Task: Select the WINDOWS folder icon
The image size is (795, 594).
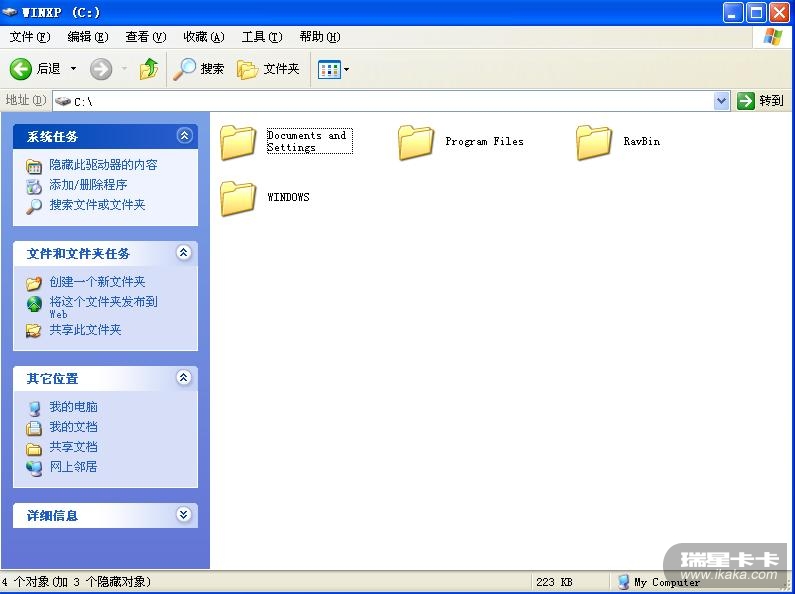Action: coord(238,198)
